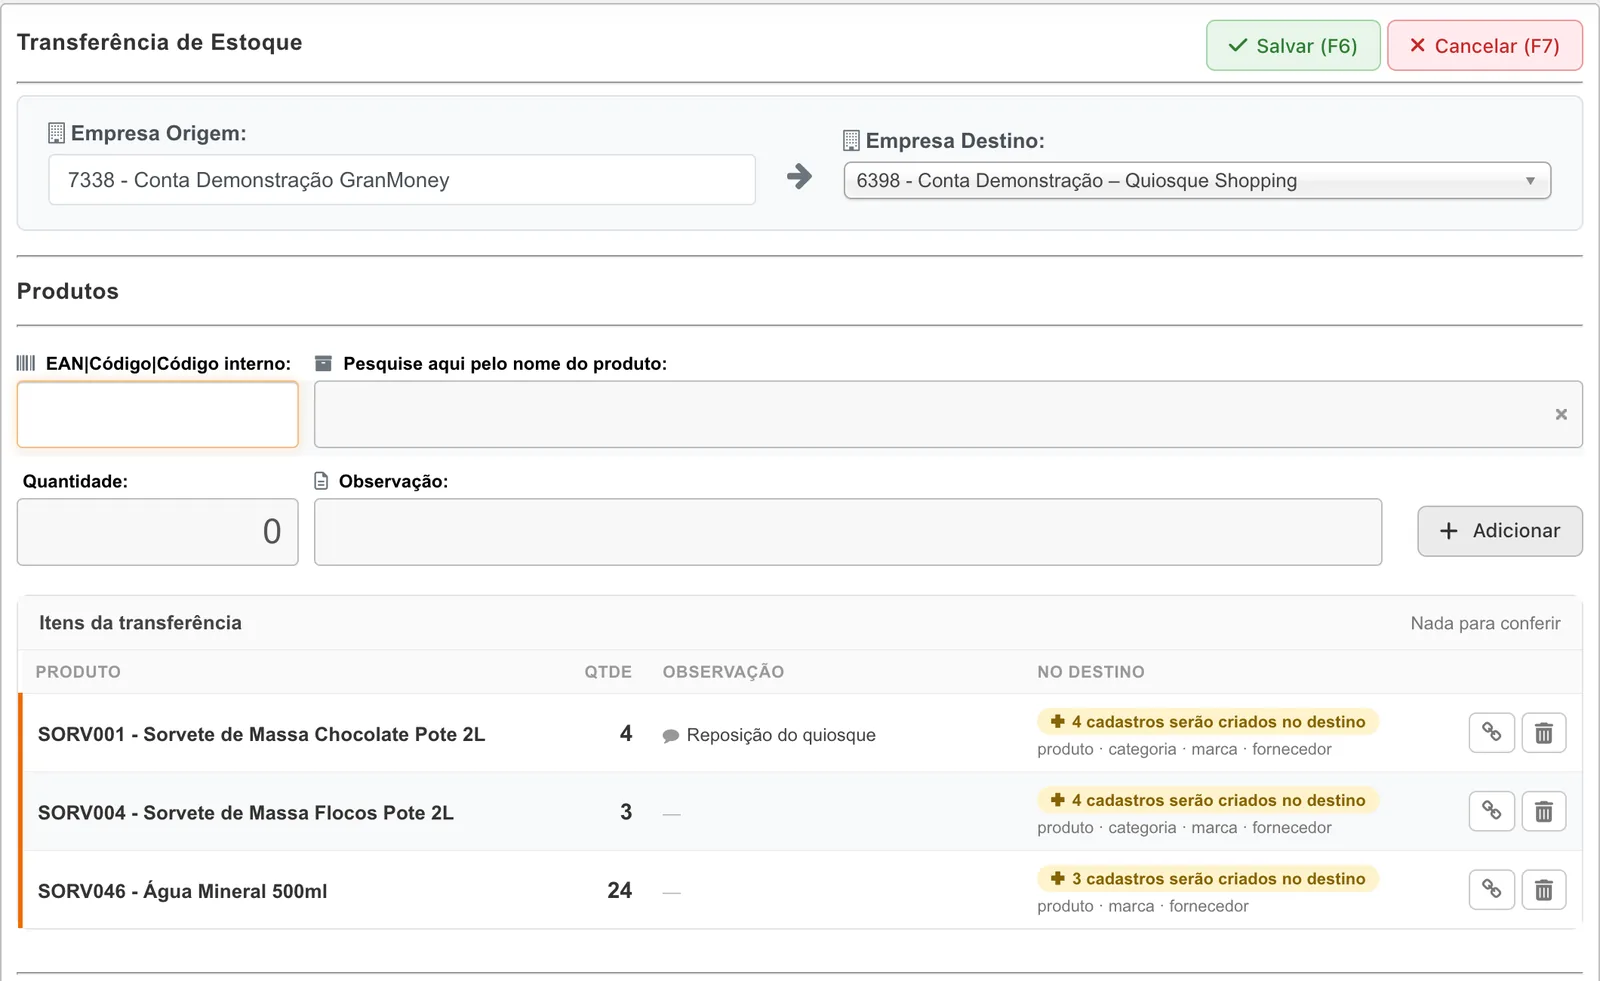
Task: Select 'SORV001 - Sorvete de Massa Chocolate Pote 2L'
Action: tap(262, 734)
